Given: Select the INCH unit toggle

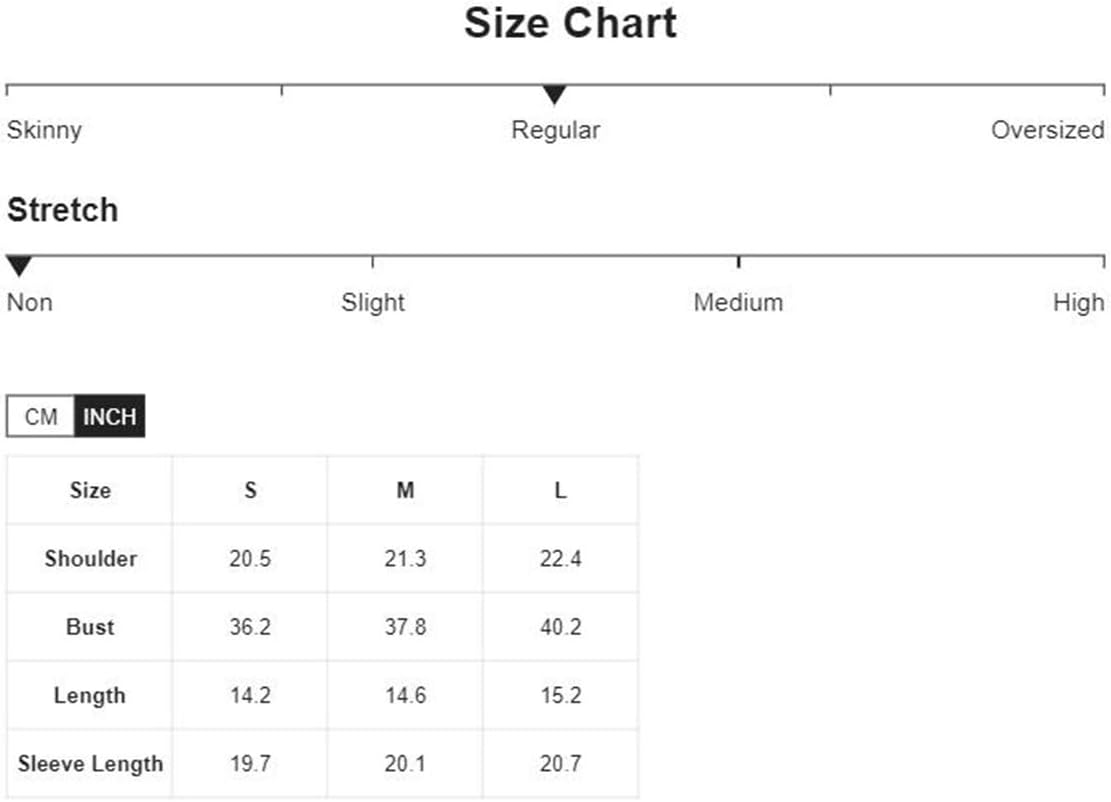Looking at the screenshot, I should pyautogui.click(x=110, y=416).
